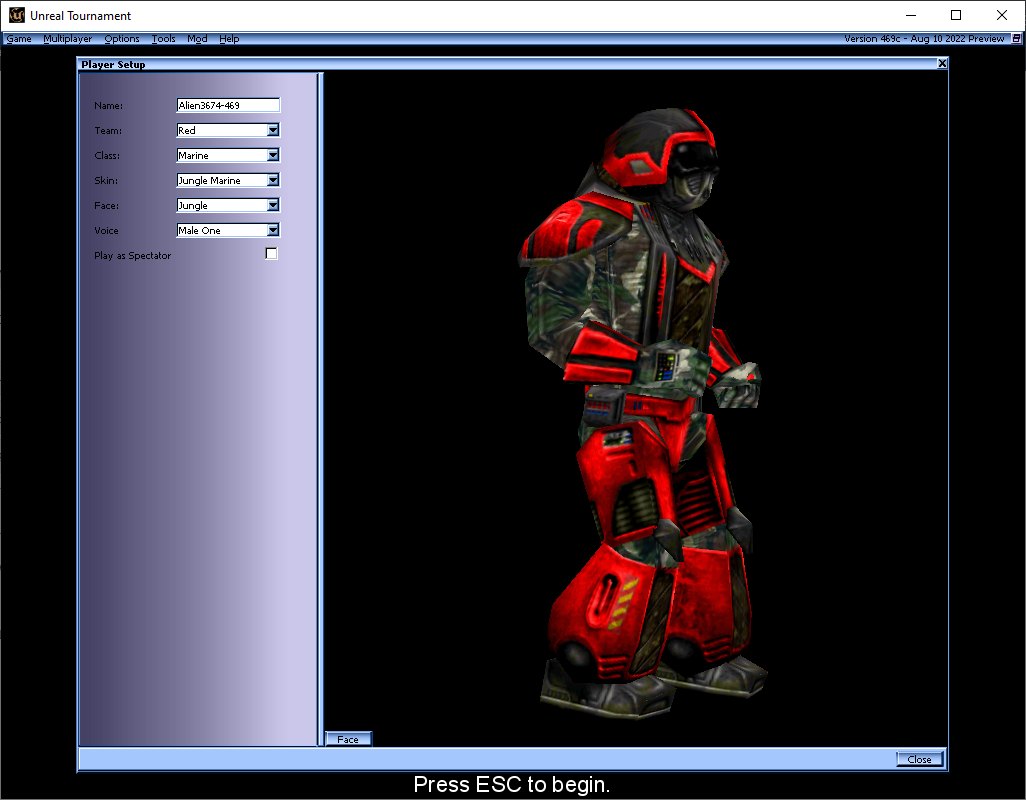Expand the Skin dropdown arrow

pyautogui.click(x=273, y=180)
